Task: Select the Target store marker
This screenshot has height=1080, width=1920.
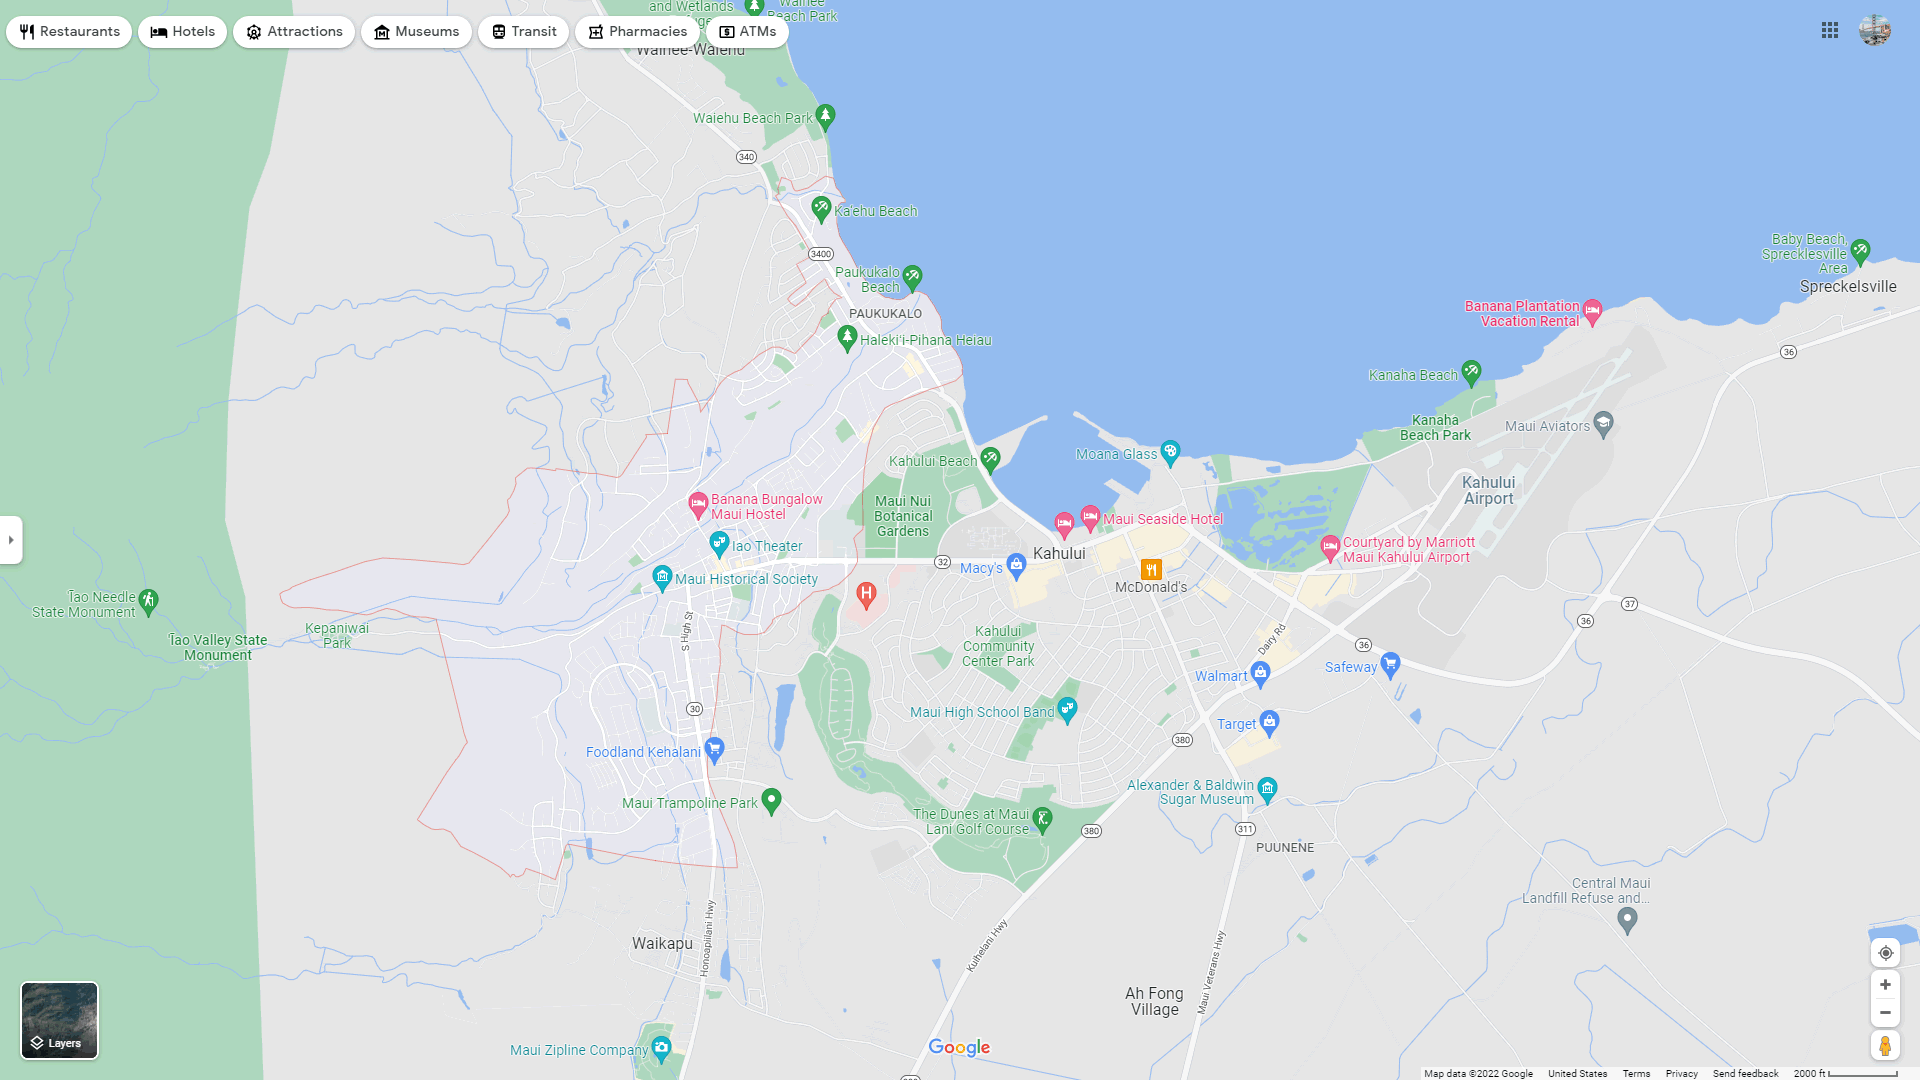Action: 1268,722
